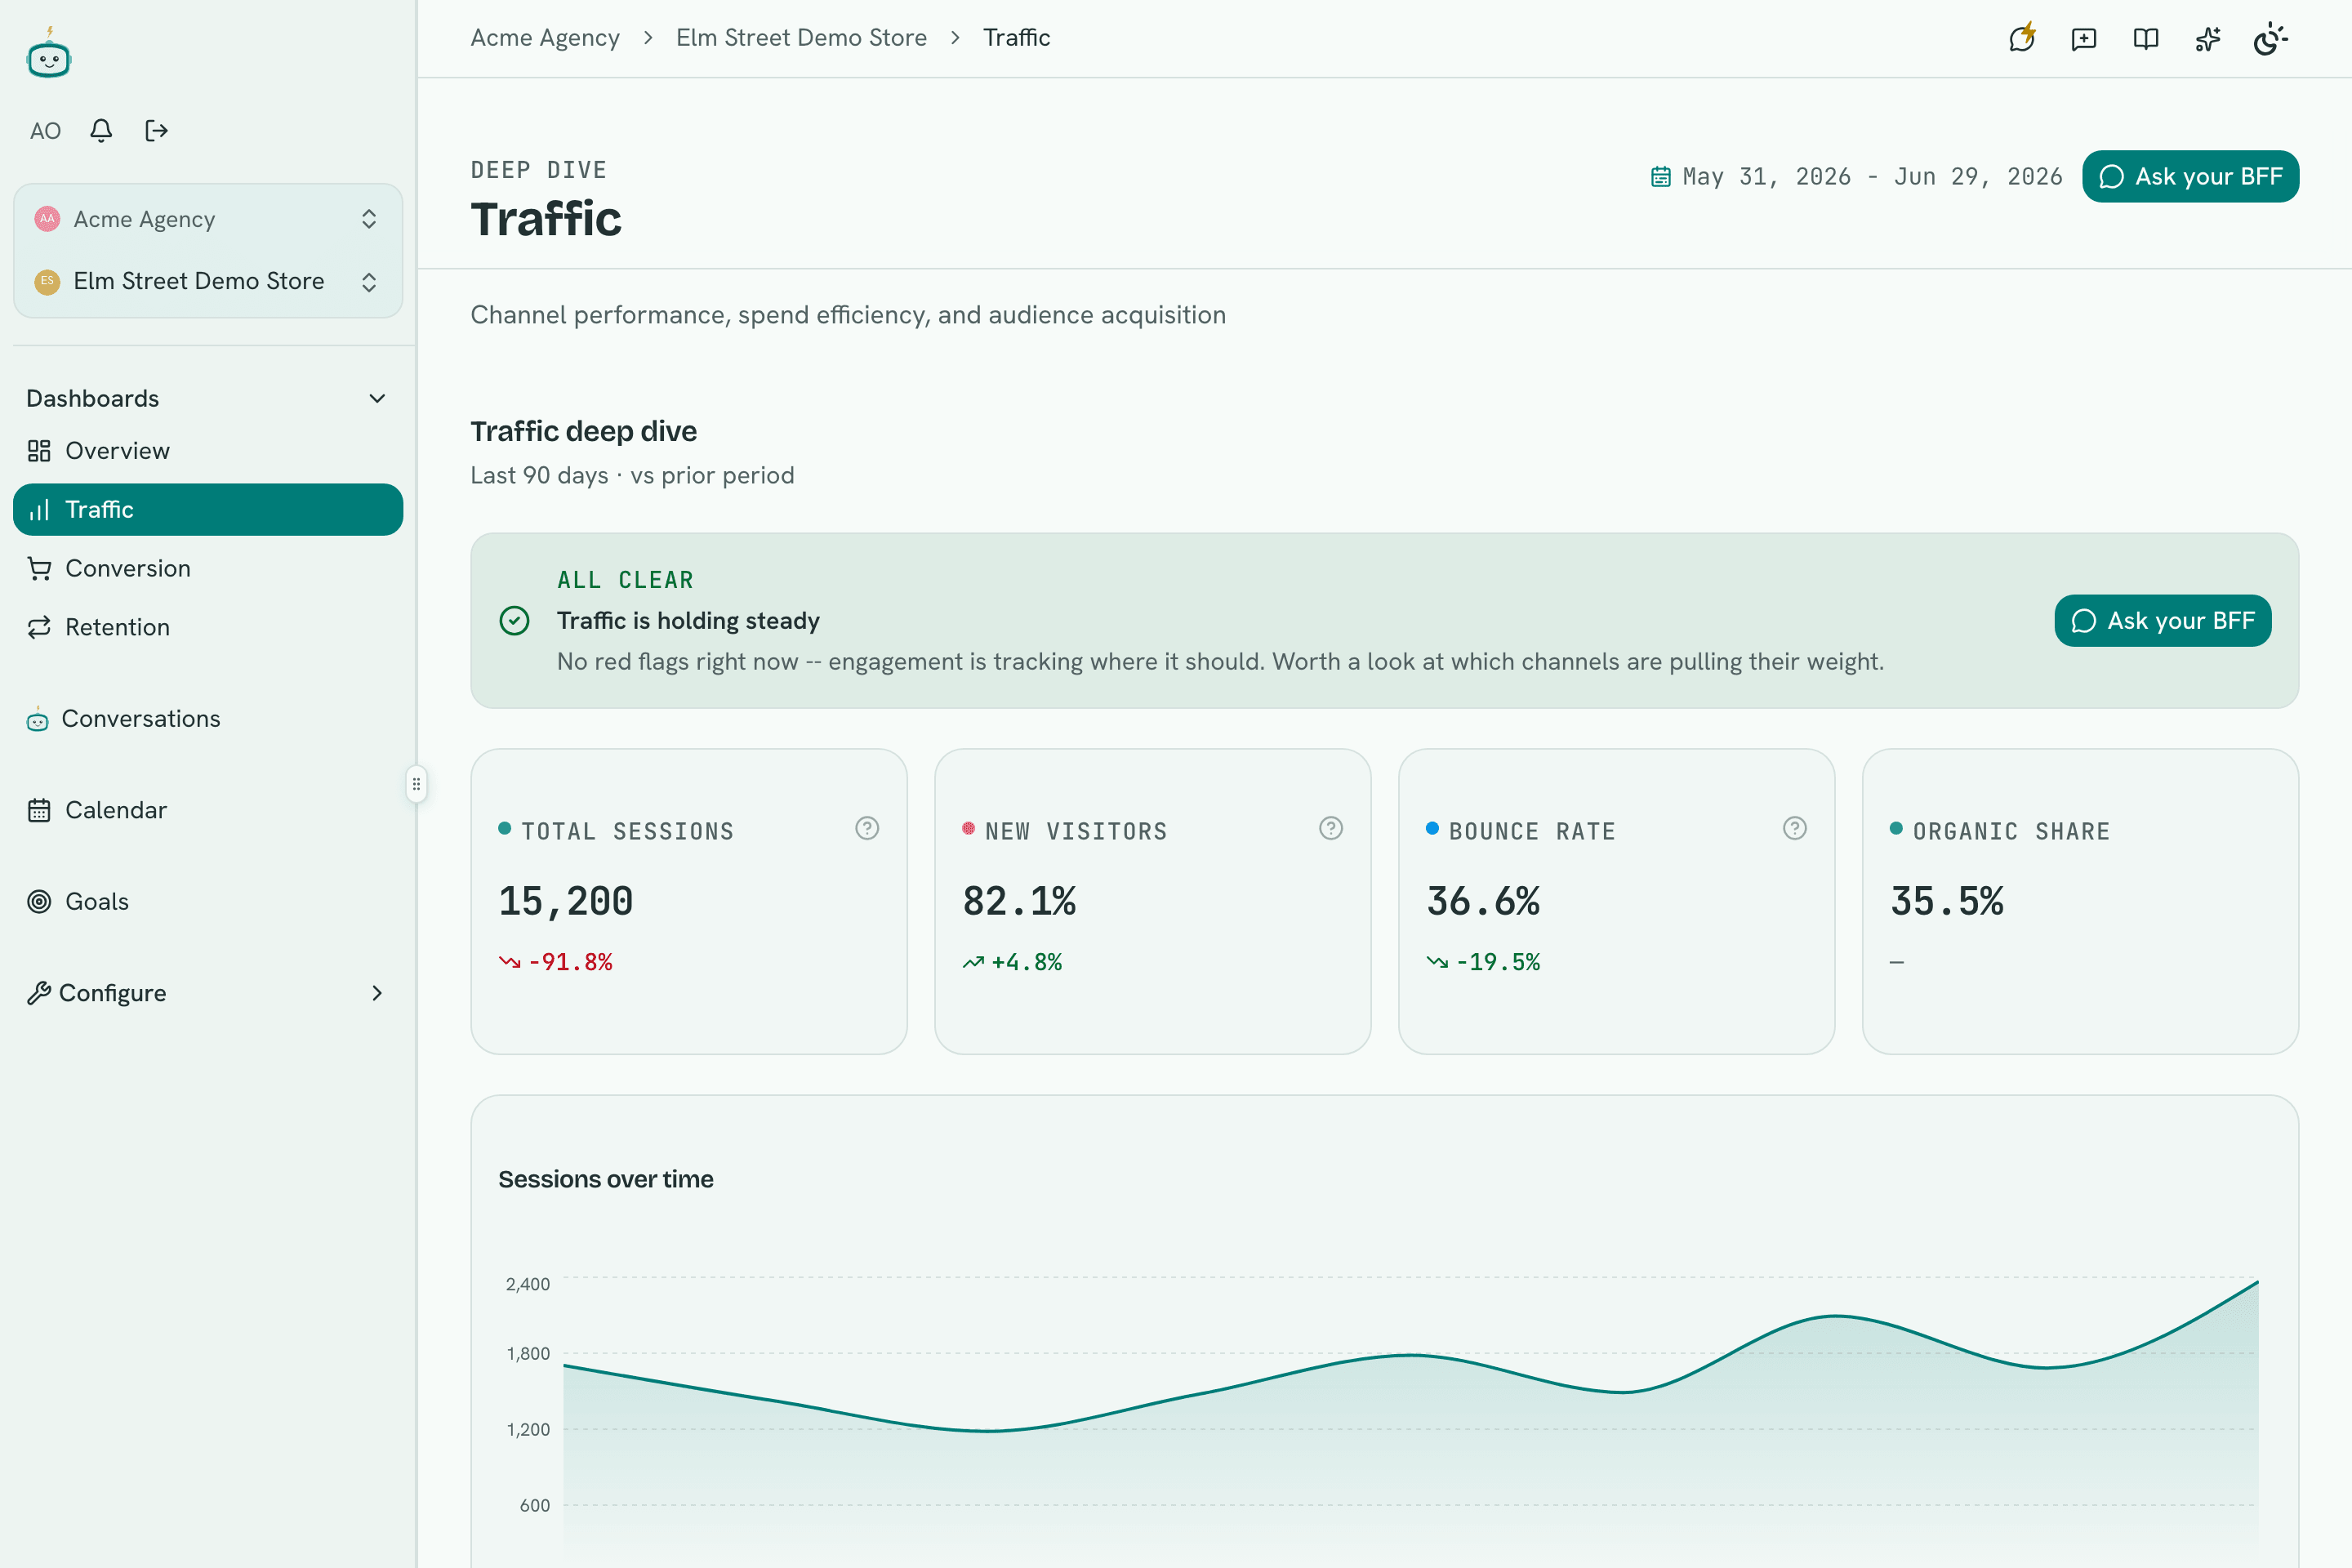Click the Retention repeat arrows icon
Viewport: 2352px width, 1568px height.
pyautogui.click(x=39, y=627)
